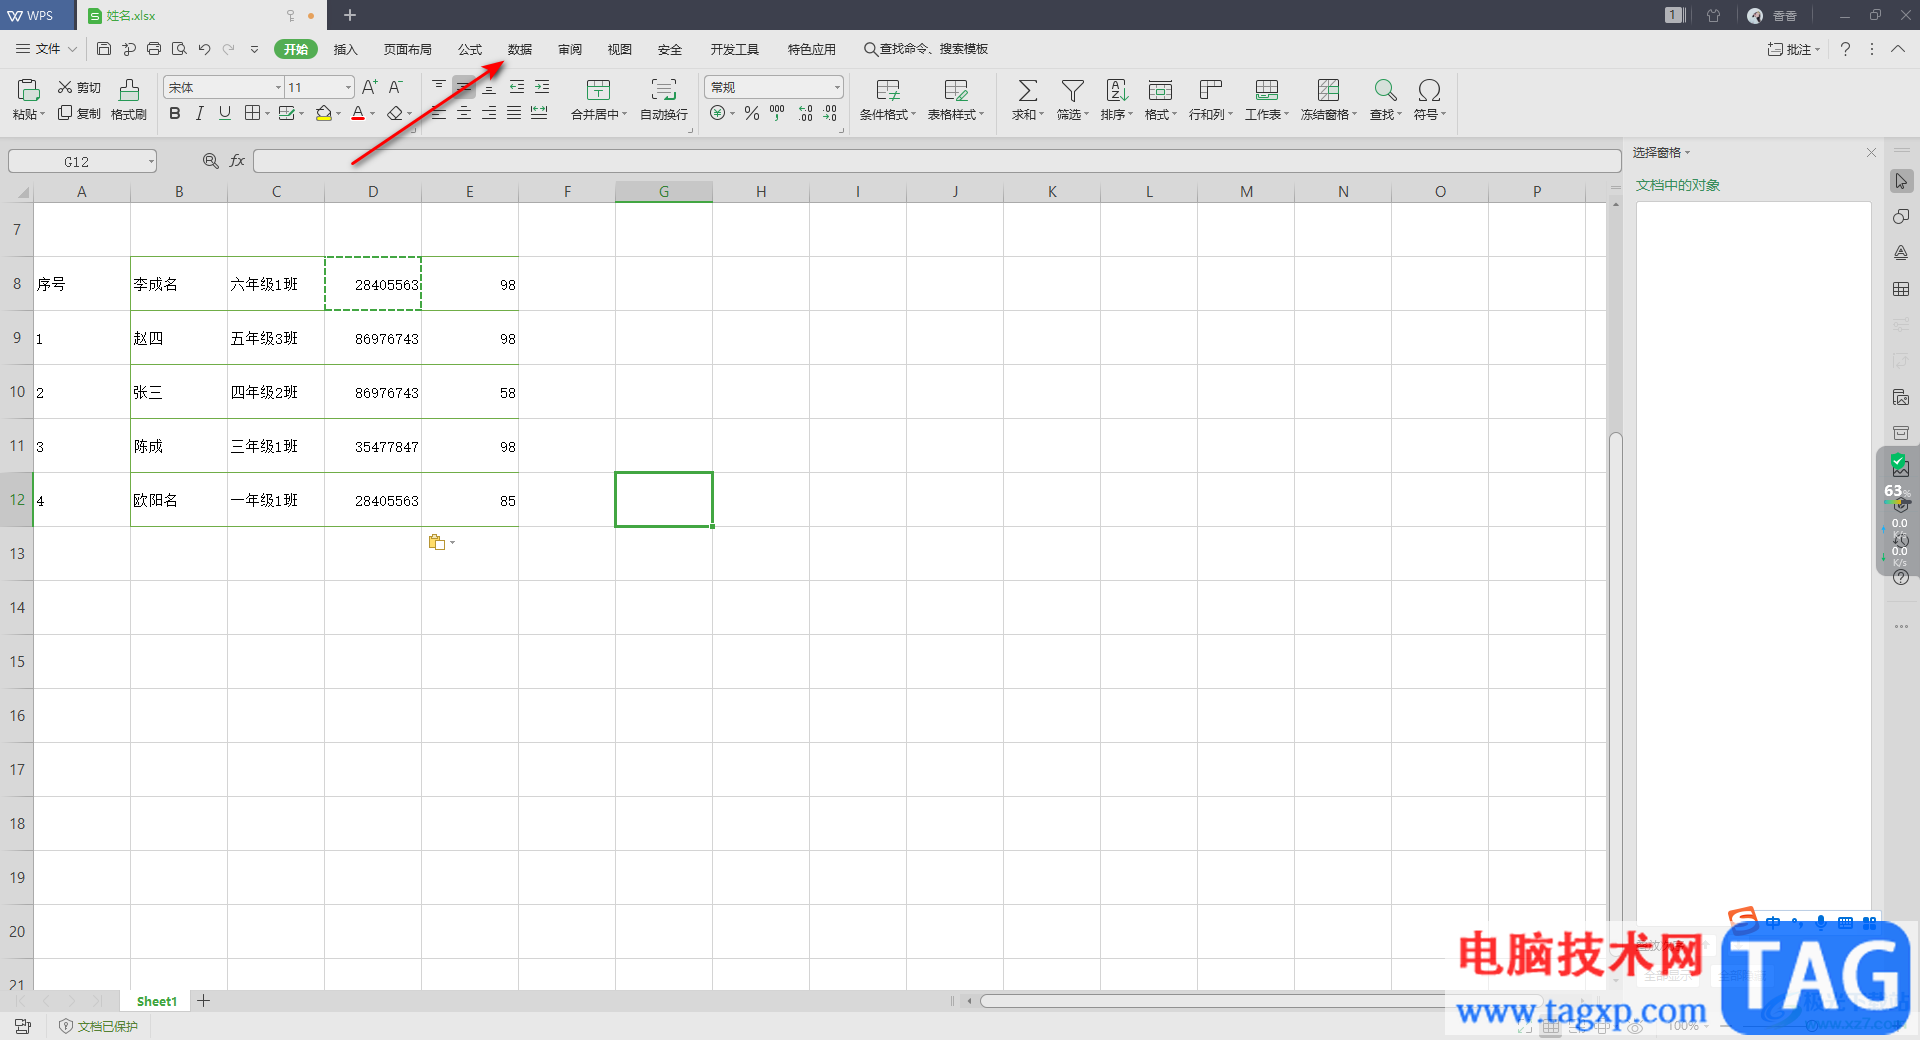The width and height of the screenshot is (1920, 1040).
Task: Switch to the 页面布局 Page Layout tab
Action: (x=408, y=49)
